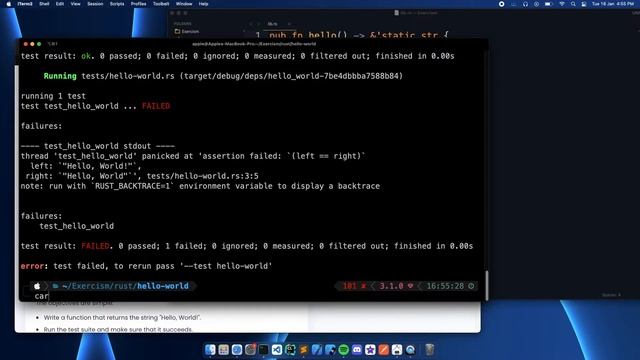Screen dimensions: 640x360
Task: Open the Window menu
Action: point(184,4)
